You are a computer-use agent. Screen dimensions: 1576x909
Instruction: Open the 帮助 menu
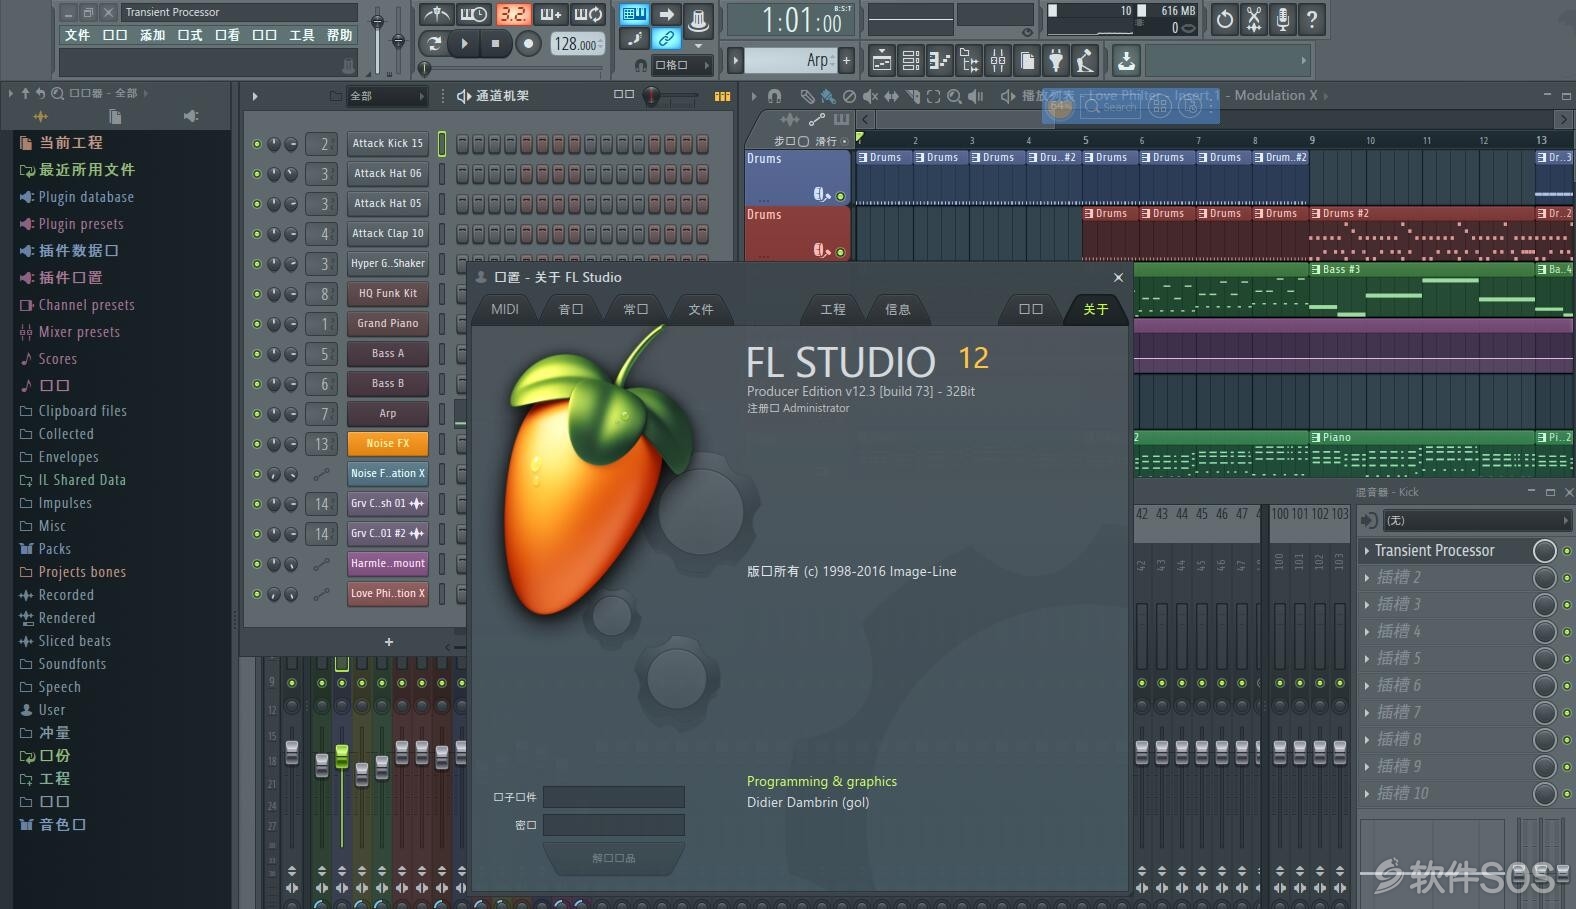[340, 35]
